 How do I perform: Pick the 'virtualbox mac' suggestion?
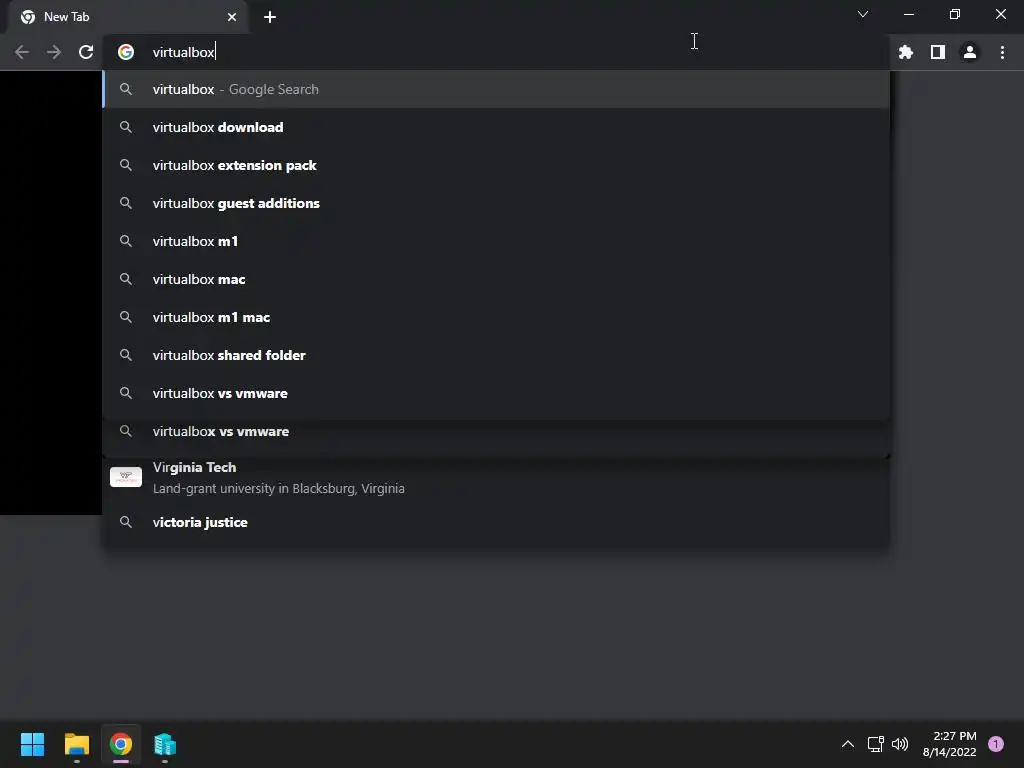(496, 279)
